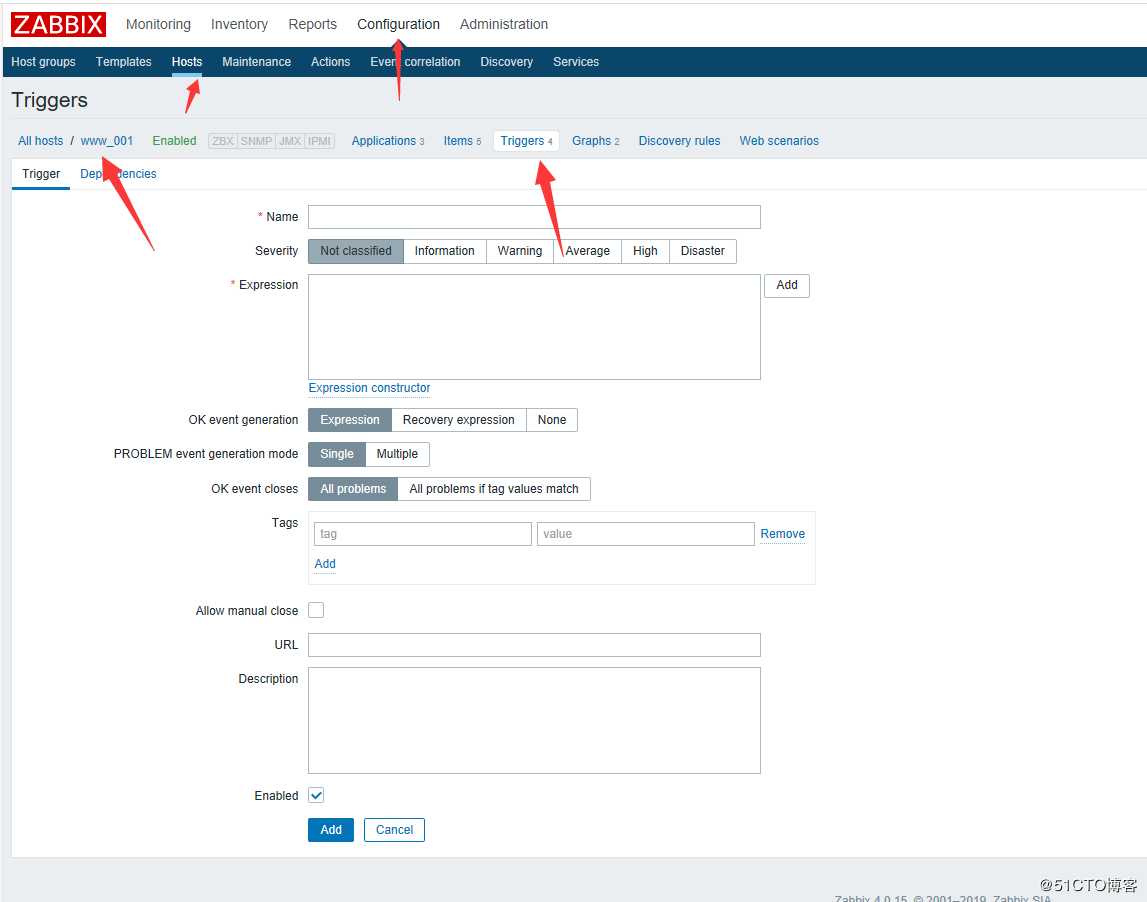Go to Host groups submenu

tap(43, 61)
